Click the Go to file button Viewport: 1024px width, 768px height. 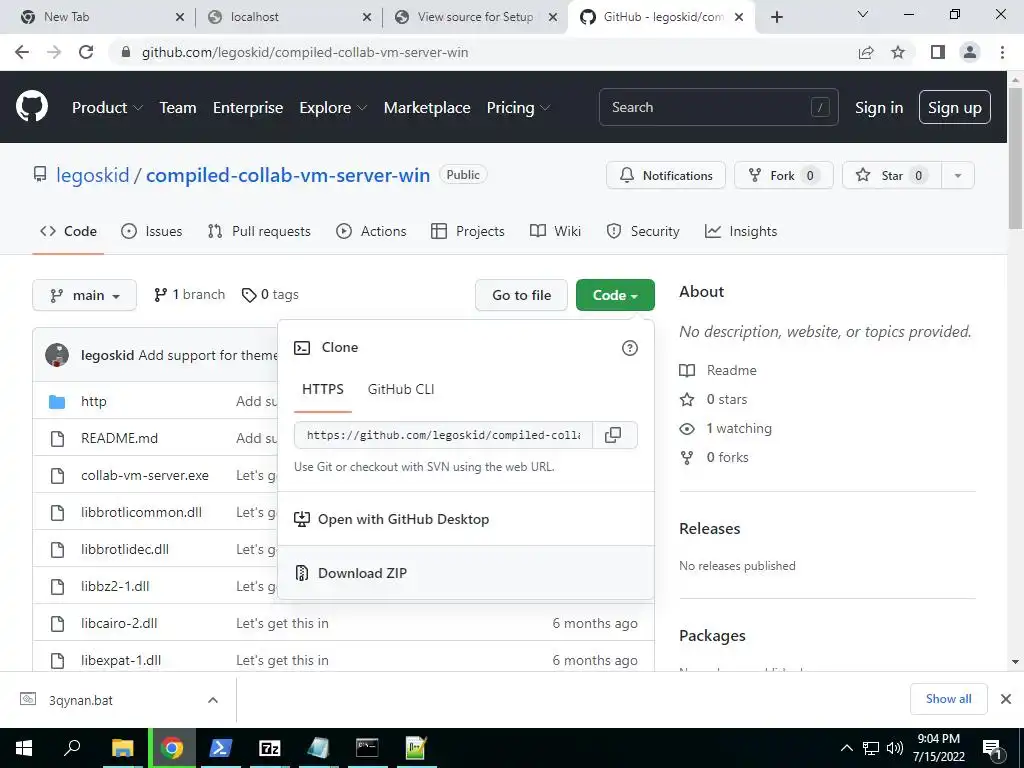click(521, 295)
